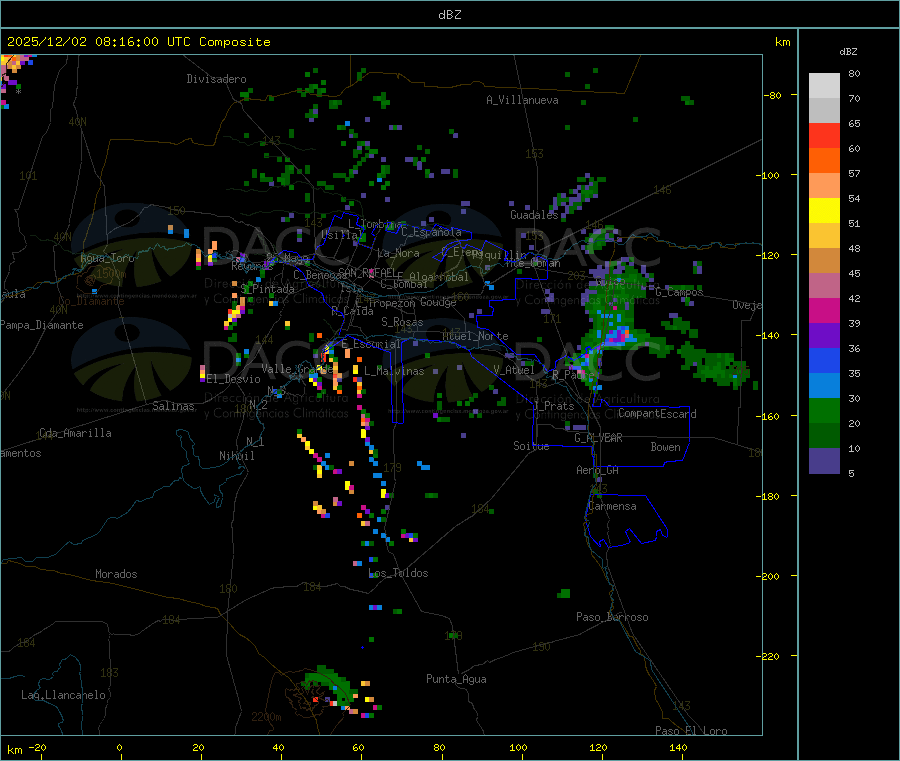Click the "G_Campos" map label

pyautogui.click(x=679, y=292)
